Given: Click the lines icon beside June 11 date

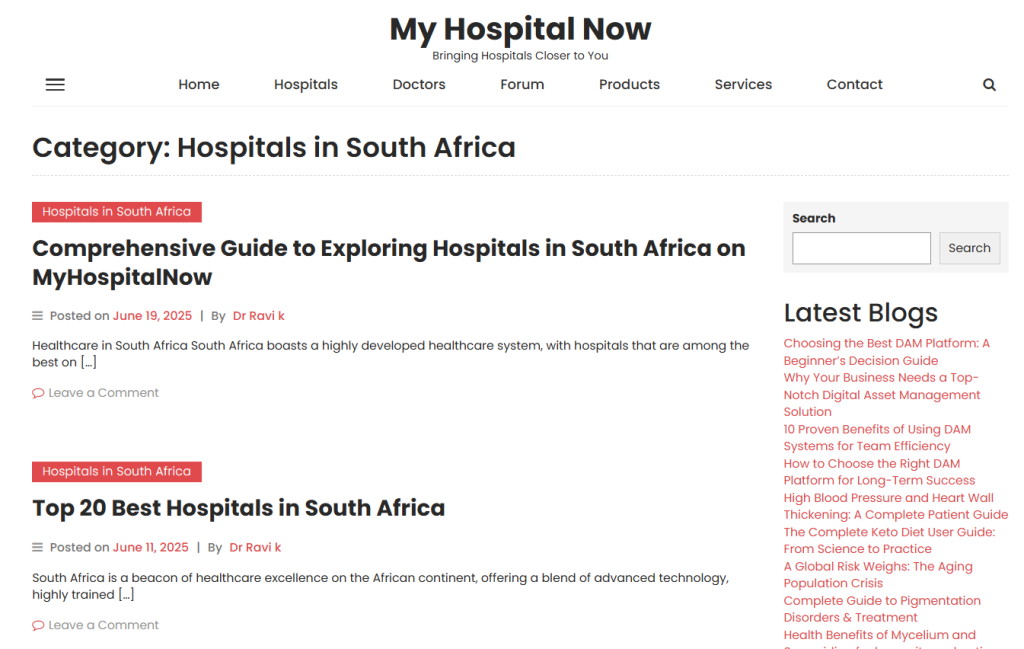Looking at the screenshot, I should coord(37,547).
